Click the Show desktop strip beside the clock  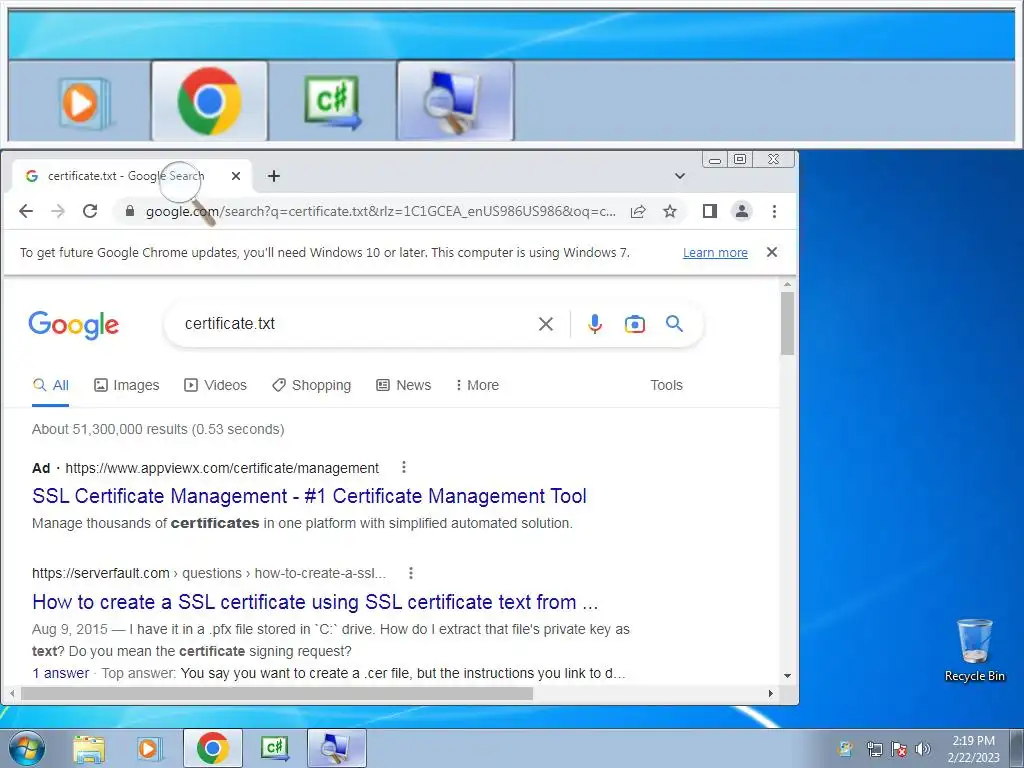(x=1016, y=748)
